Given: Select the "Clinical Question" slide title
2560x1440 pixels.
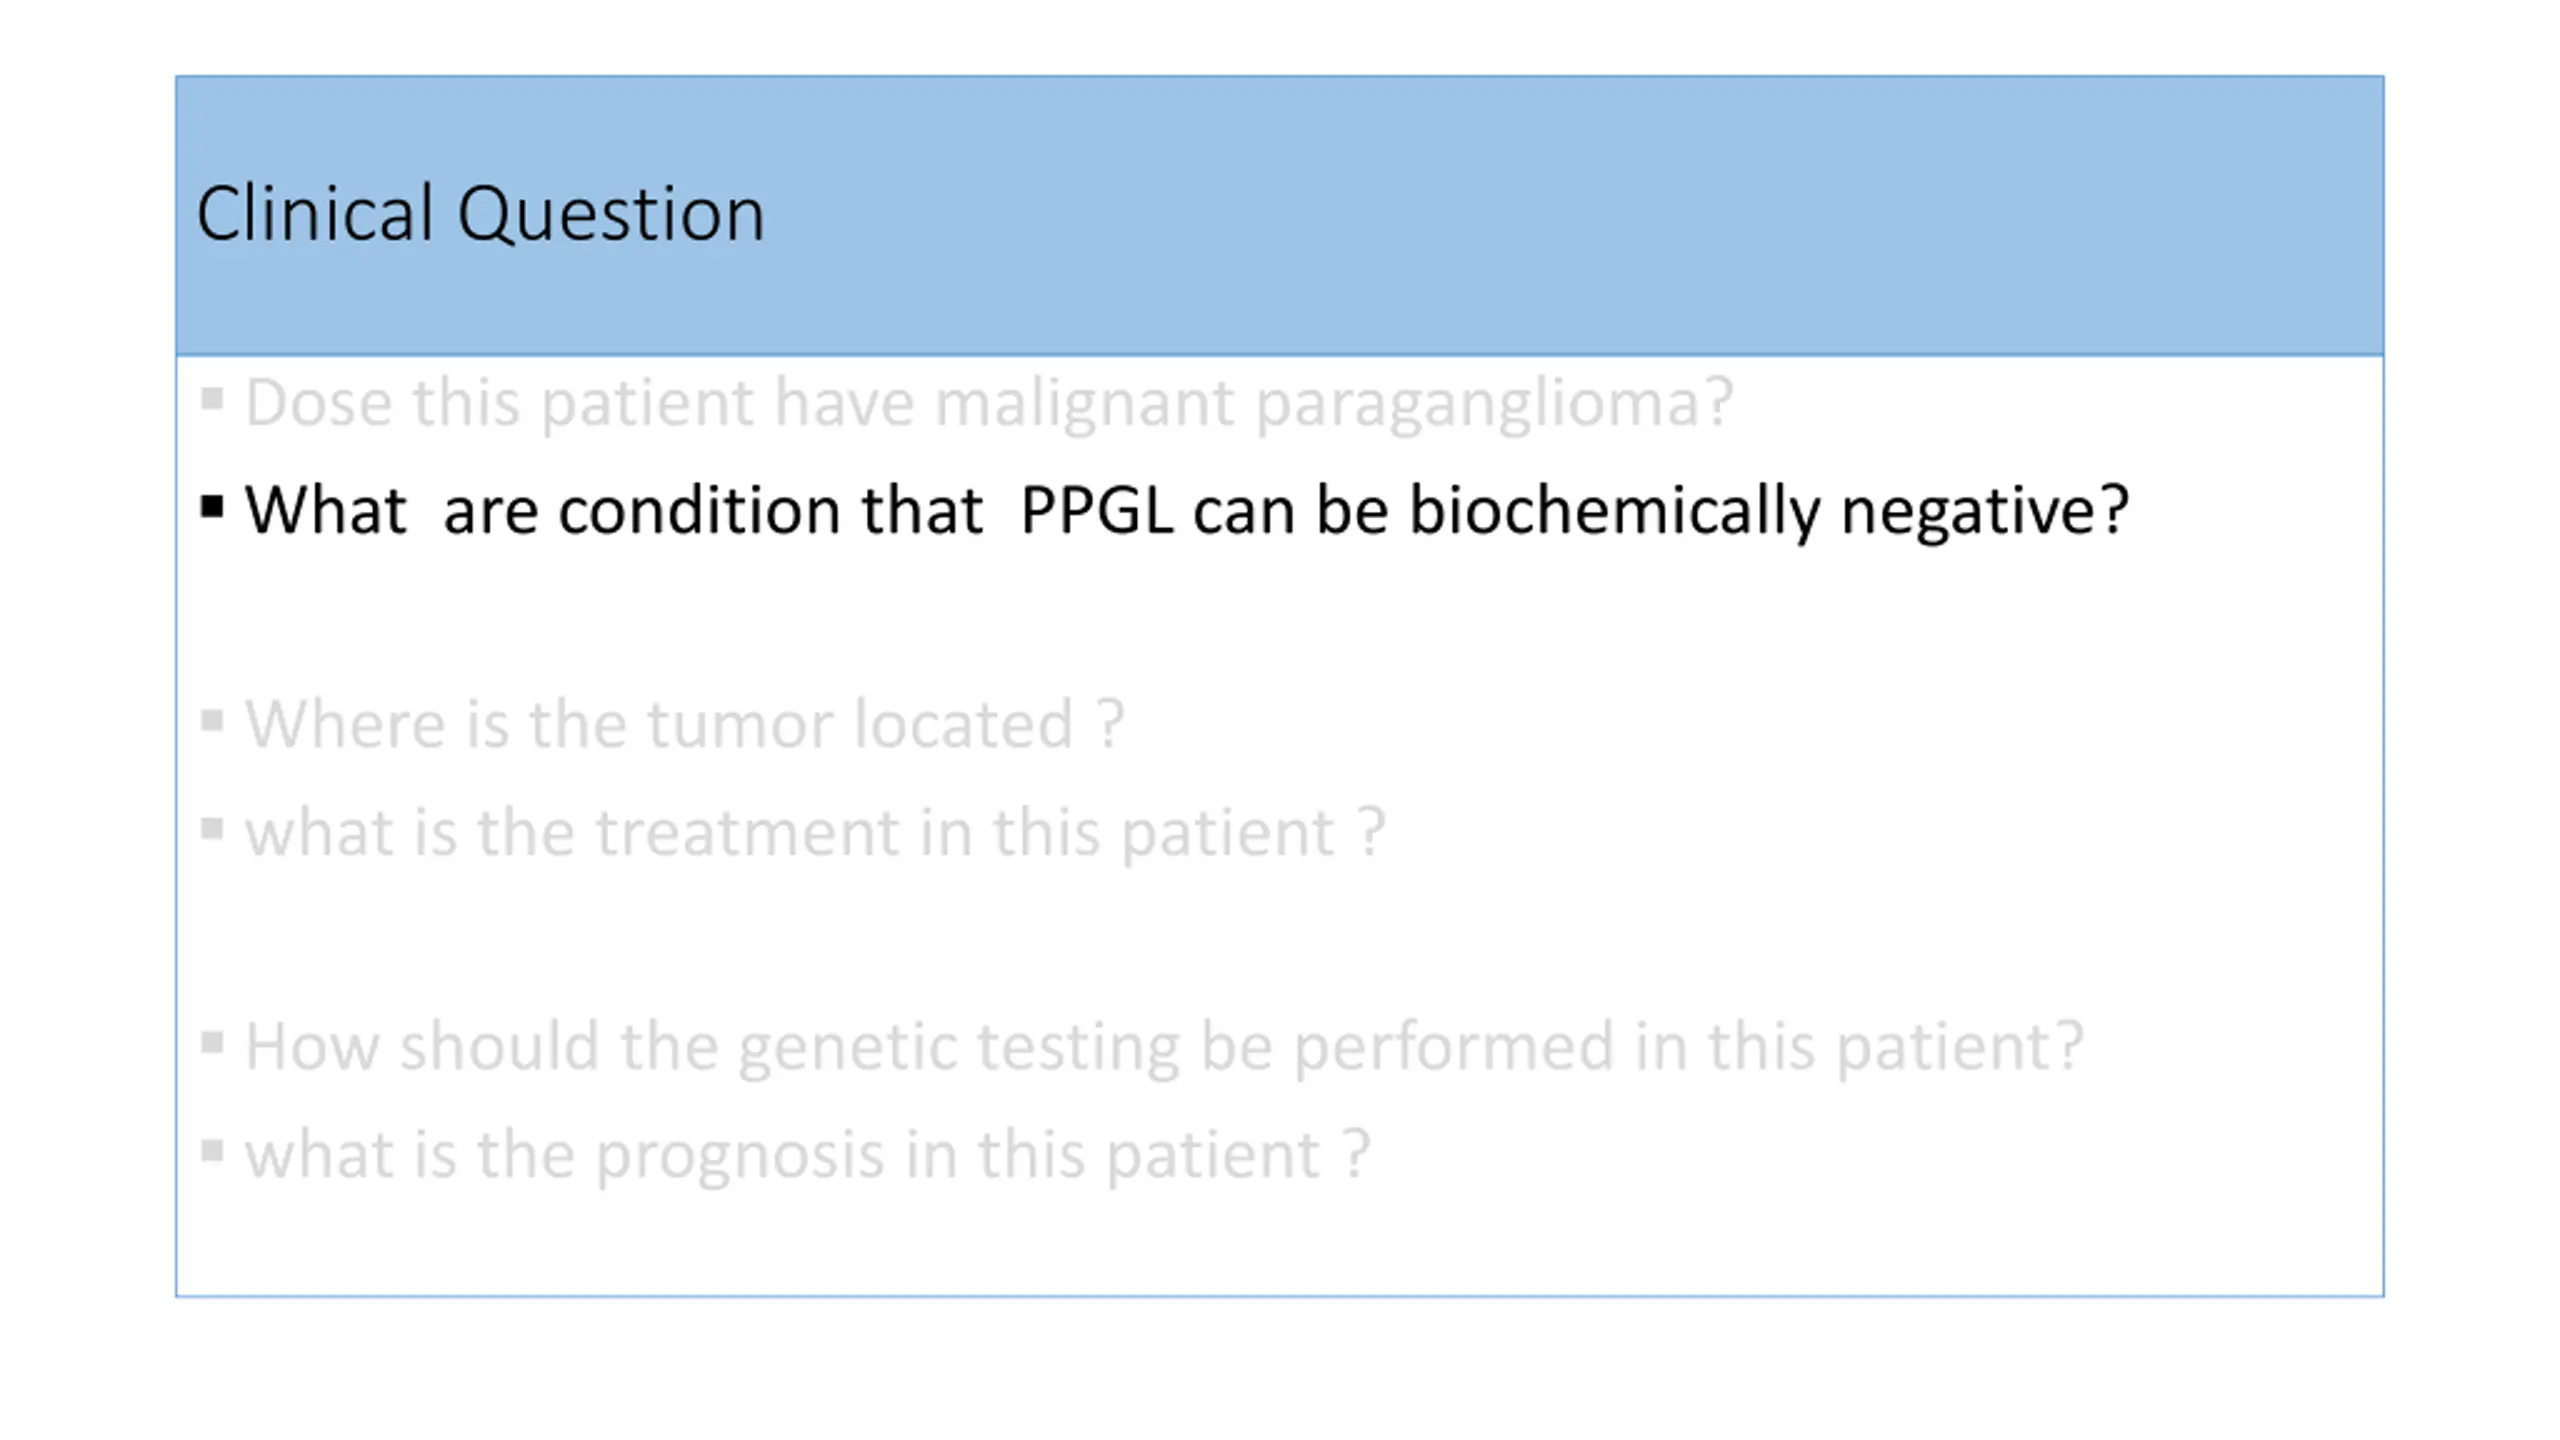Looking at the screenshot, I should click(x=480, y=214).
